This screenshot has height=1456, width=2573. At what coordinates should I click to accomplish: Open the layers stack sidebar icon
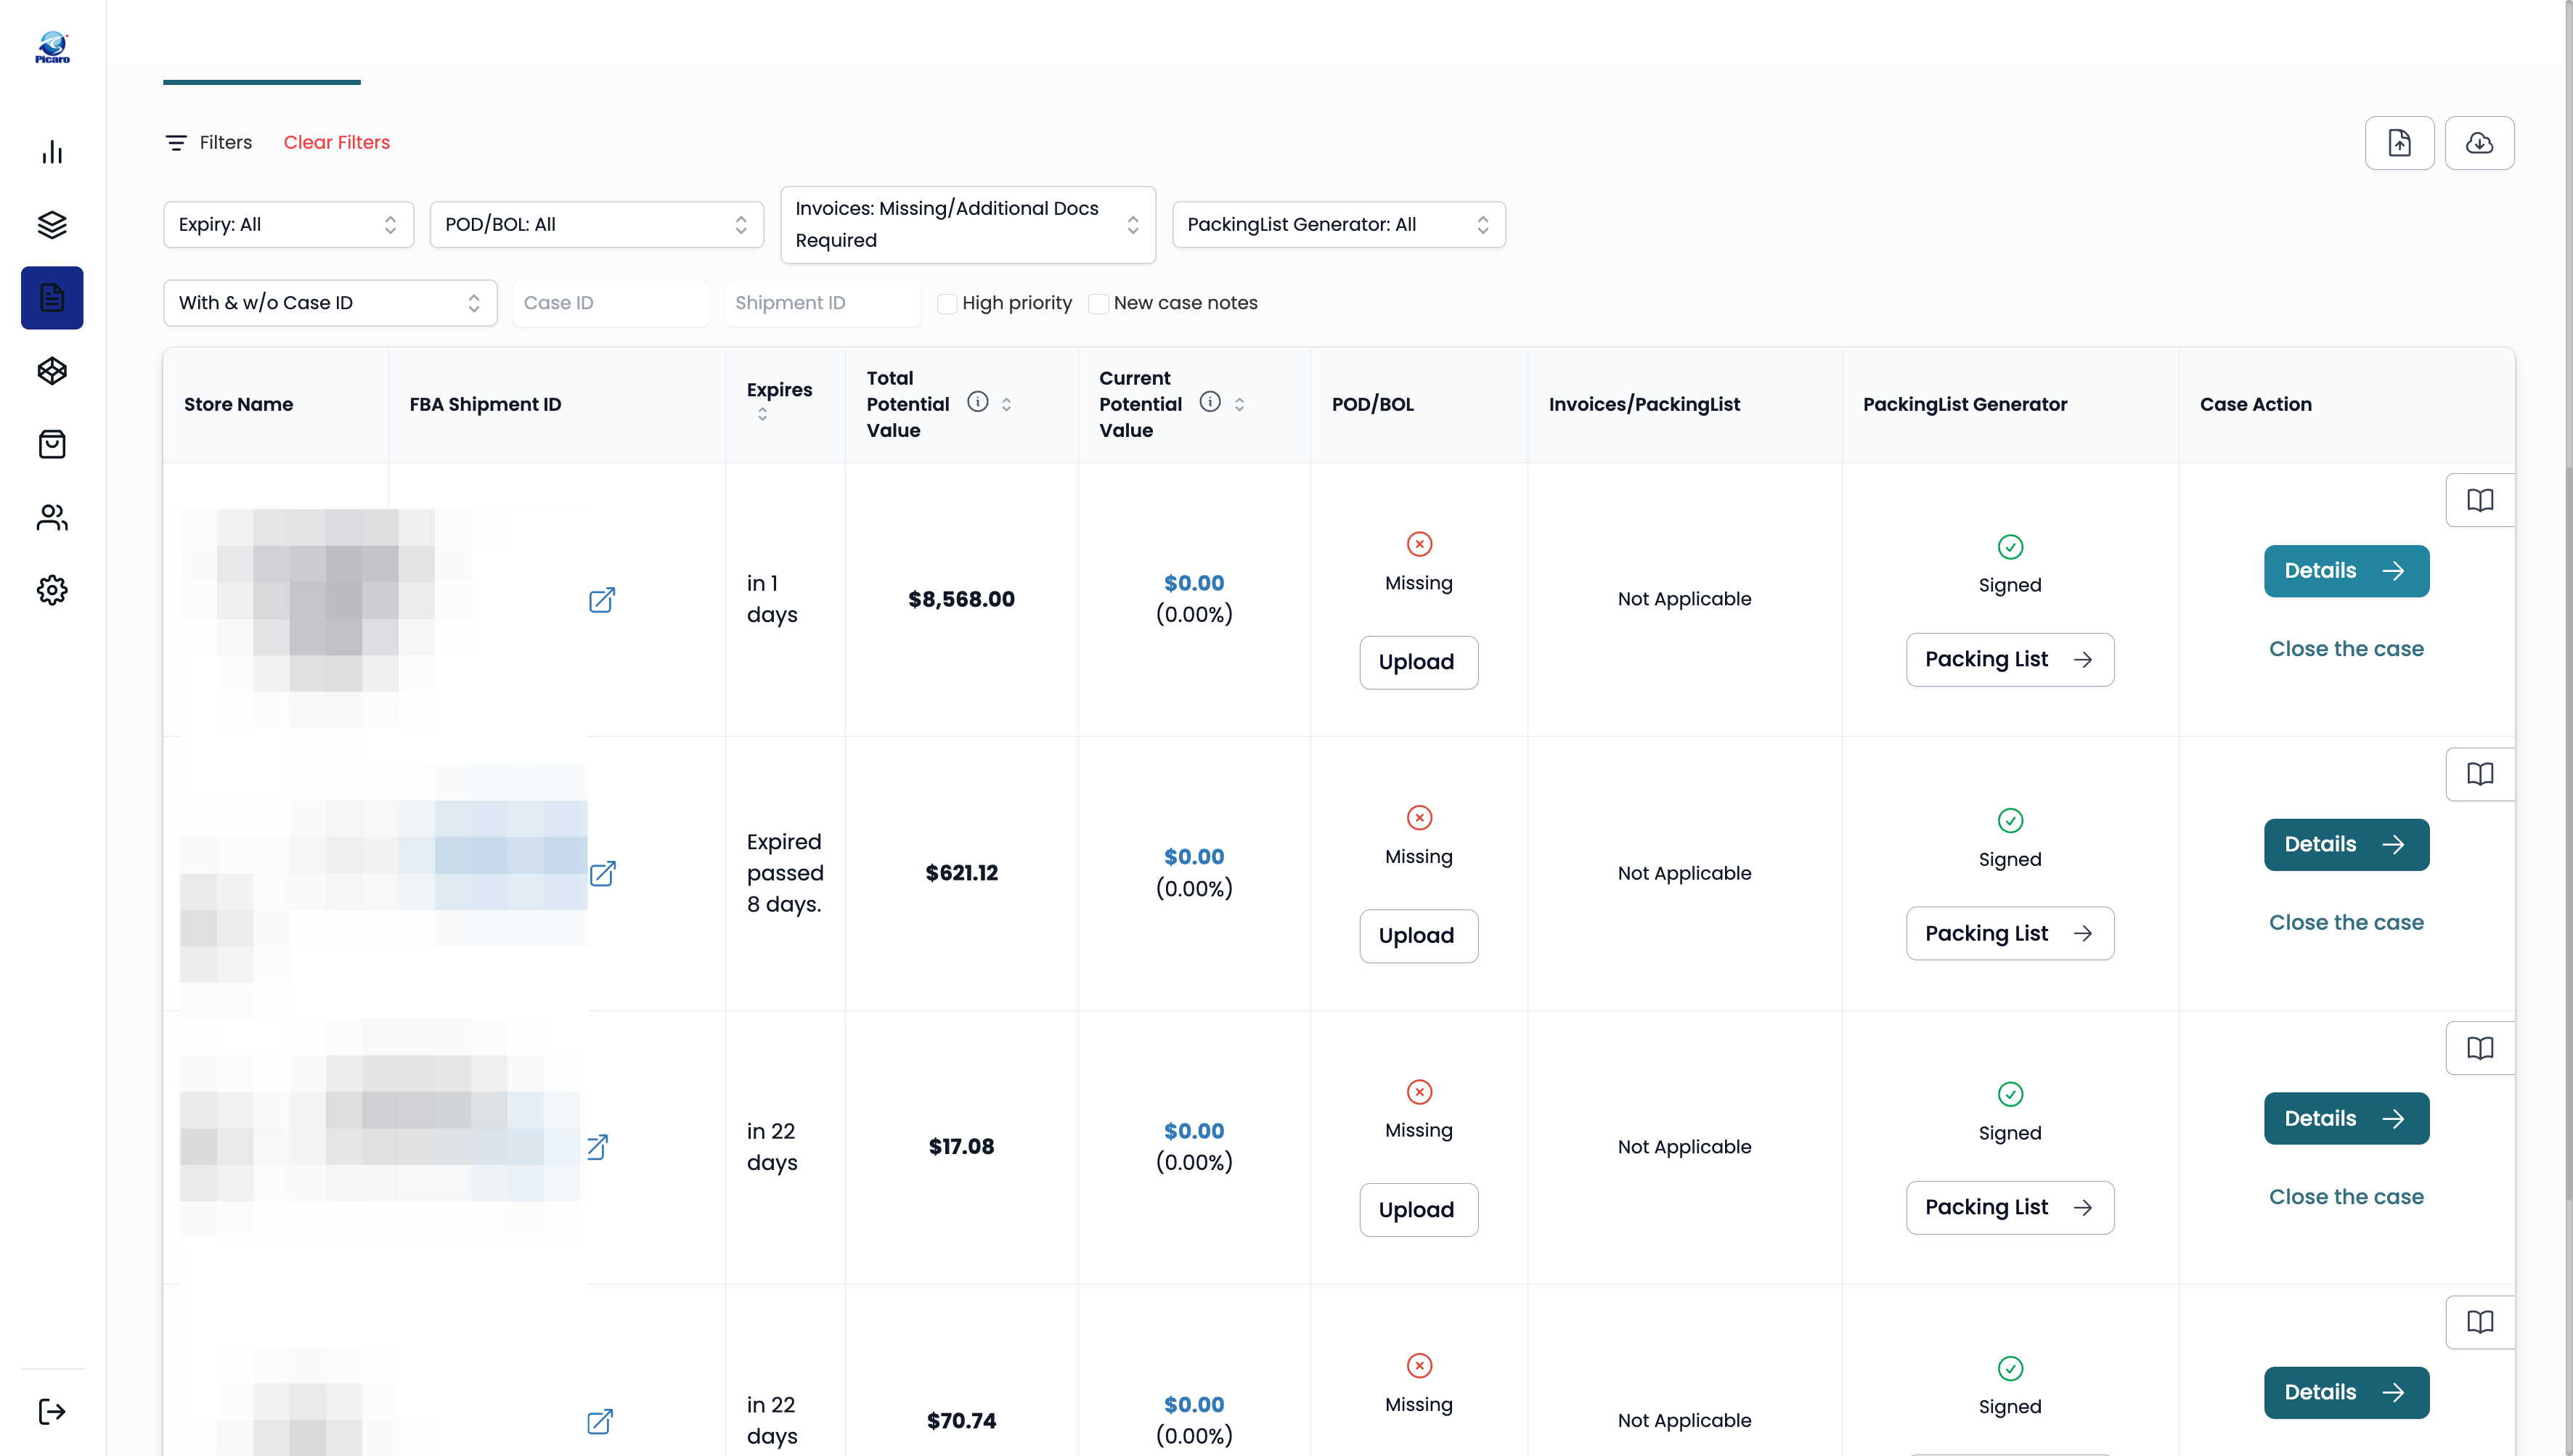pos(52,225)
